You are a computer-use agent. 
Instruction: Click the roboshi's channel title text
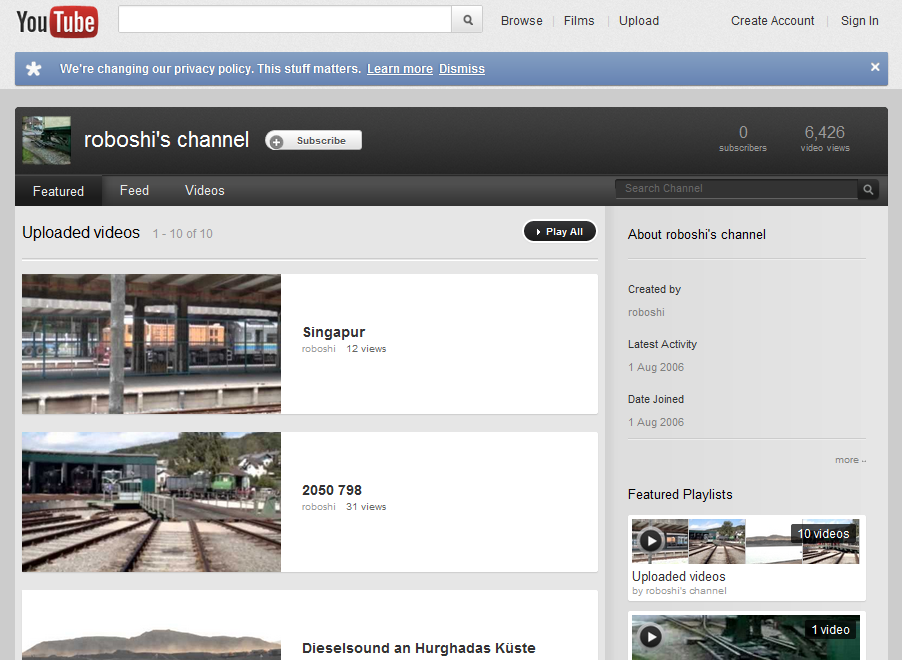[x=166, y=140]
